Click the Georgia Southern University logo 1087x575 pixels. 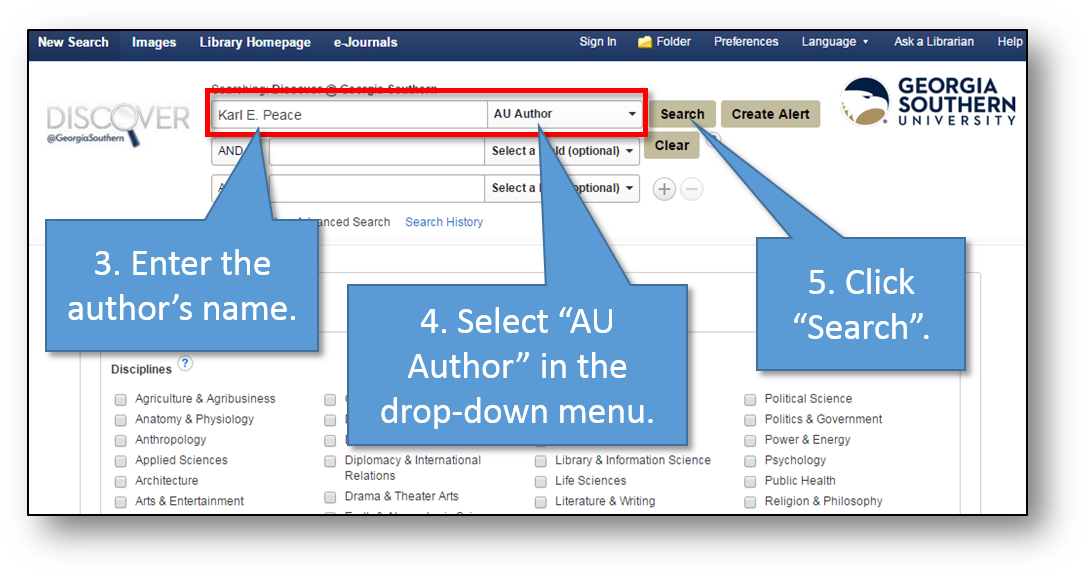[929, 101]
